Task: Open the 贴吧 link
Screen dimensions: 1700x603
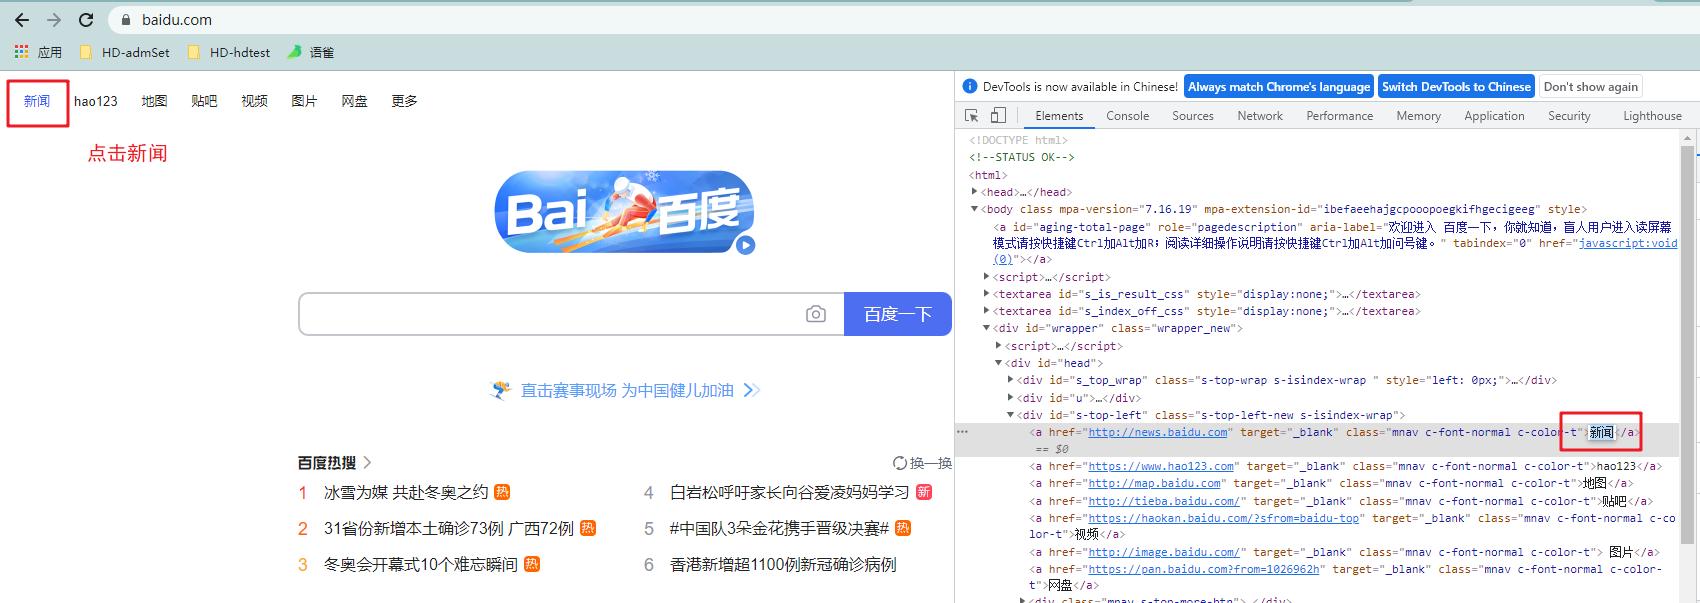Action: 204,101
